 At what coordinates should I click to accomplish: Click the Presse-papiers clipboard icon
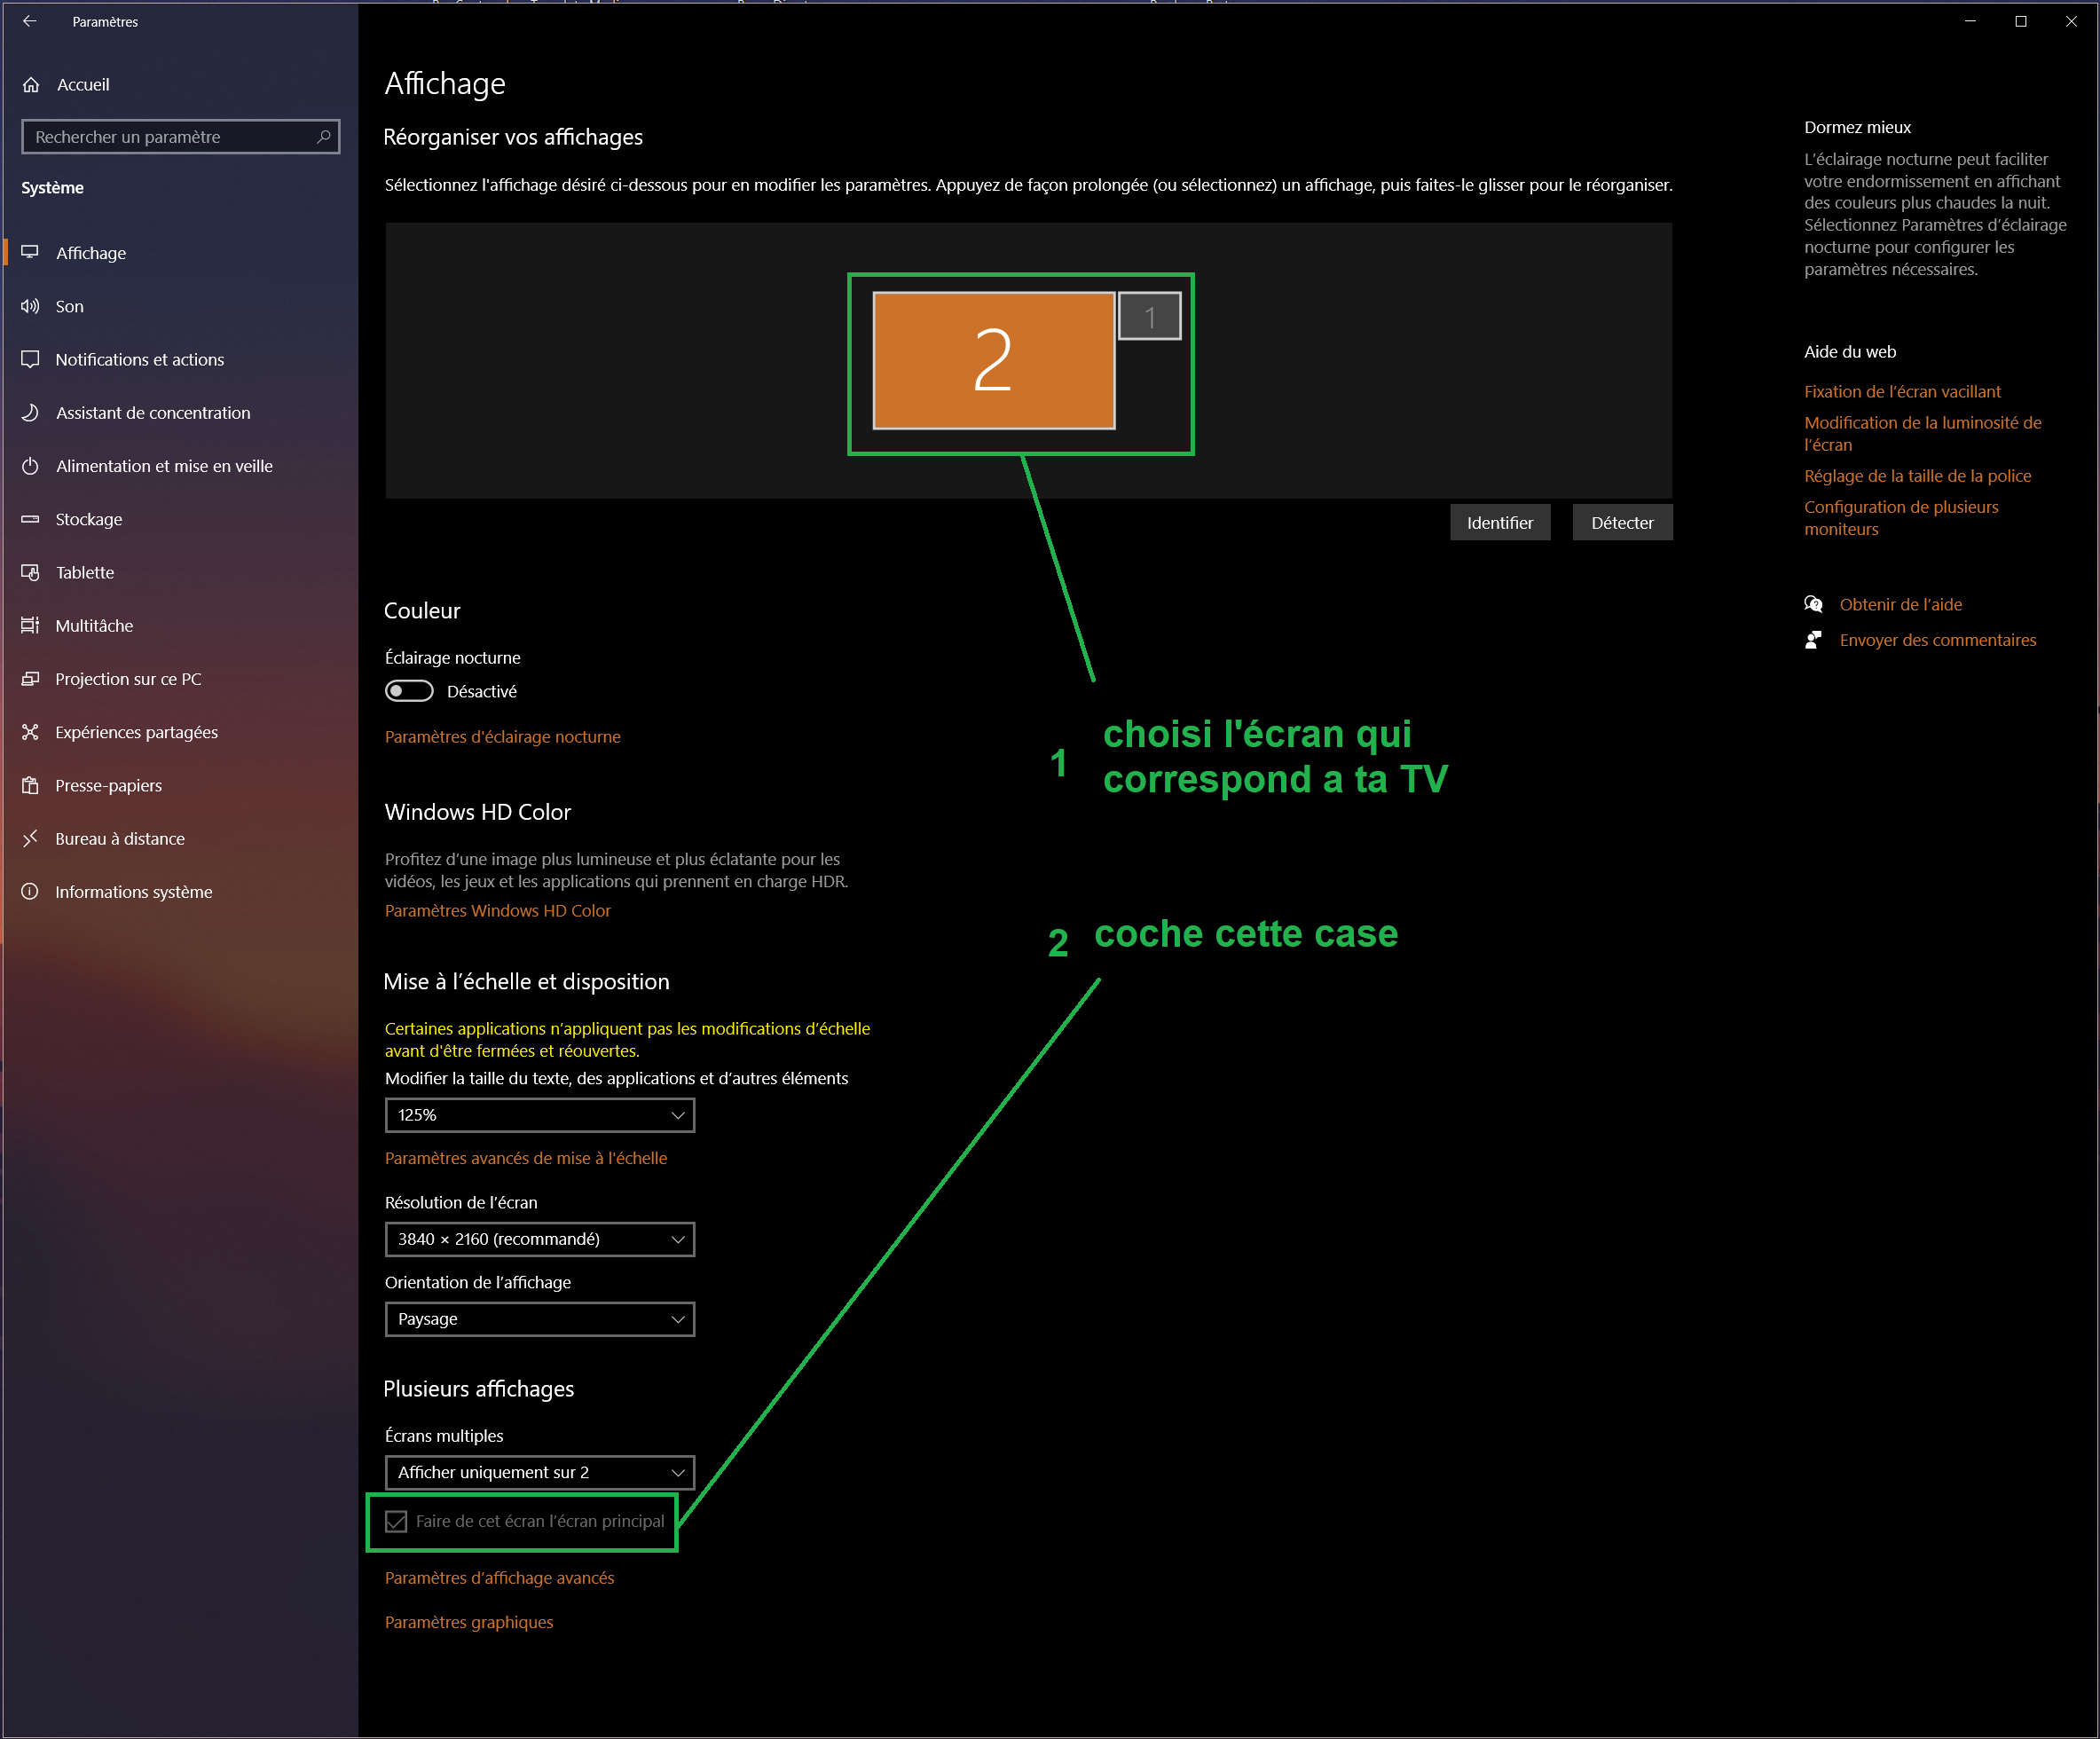click(30, 785)
